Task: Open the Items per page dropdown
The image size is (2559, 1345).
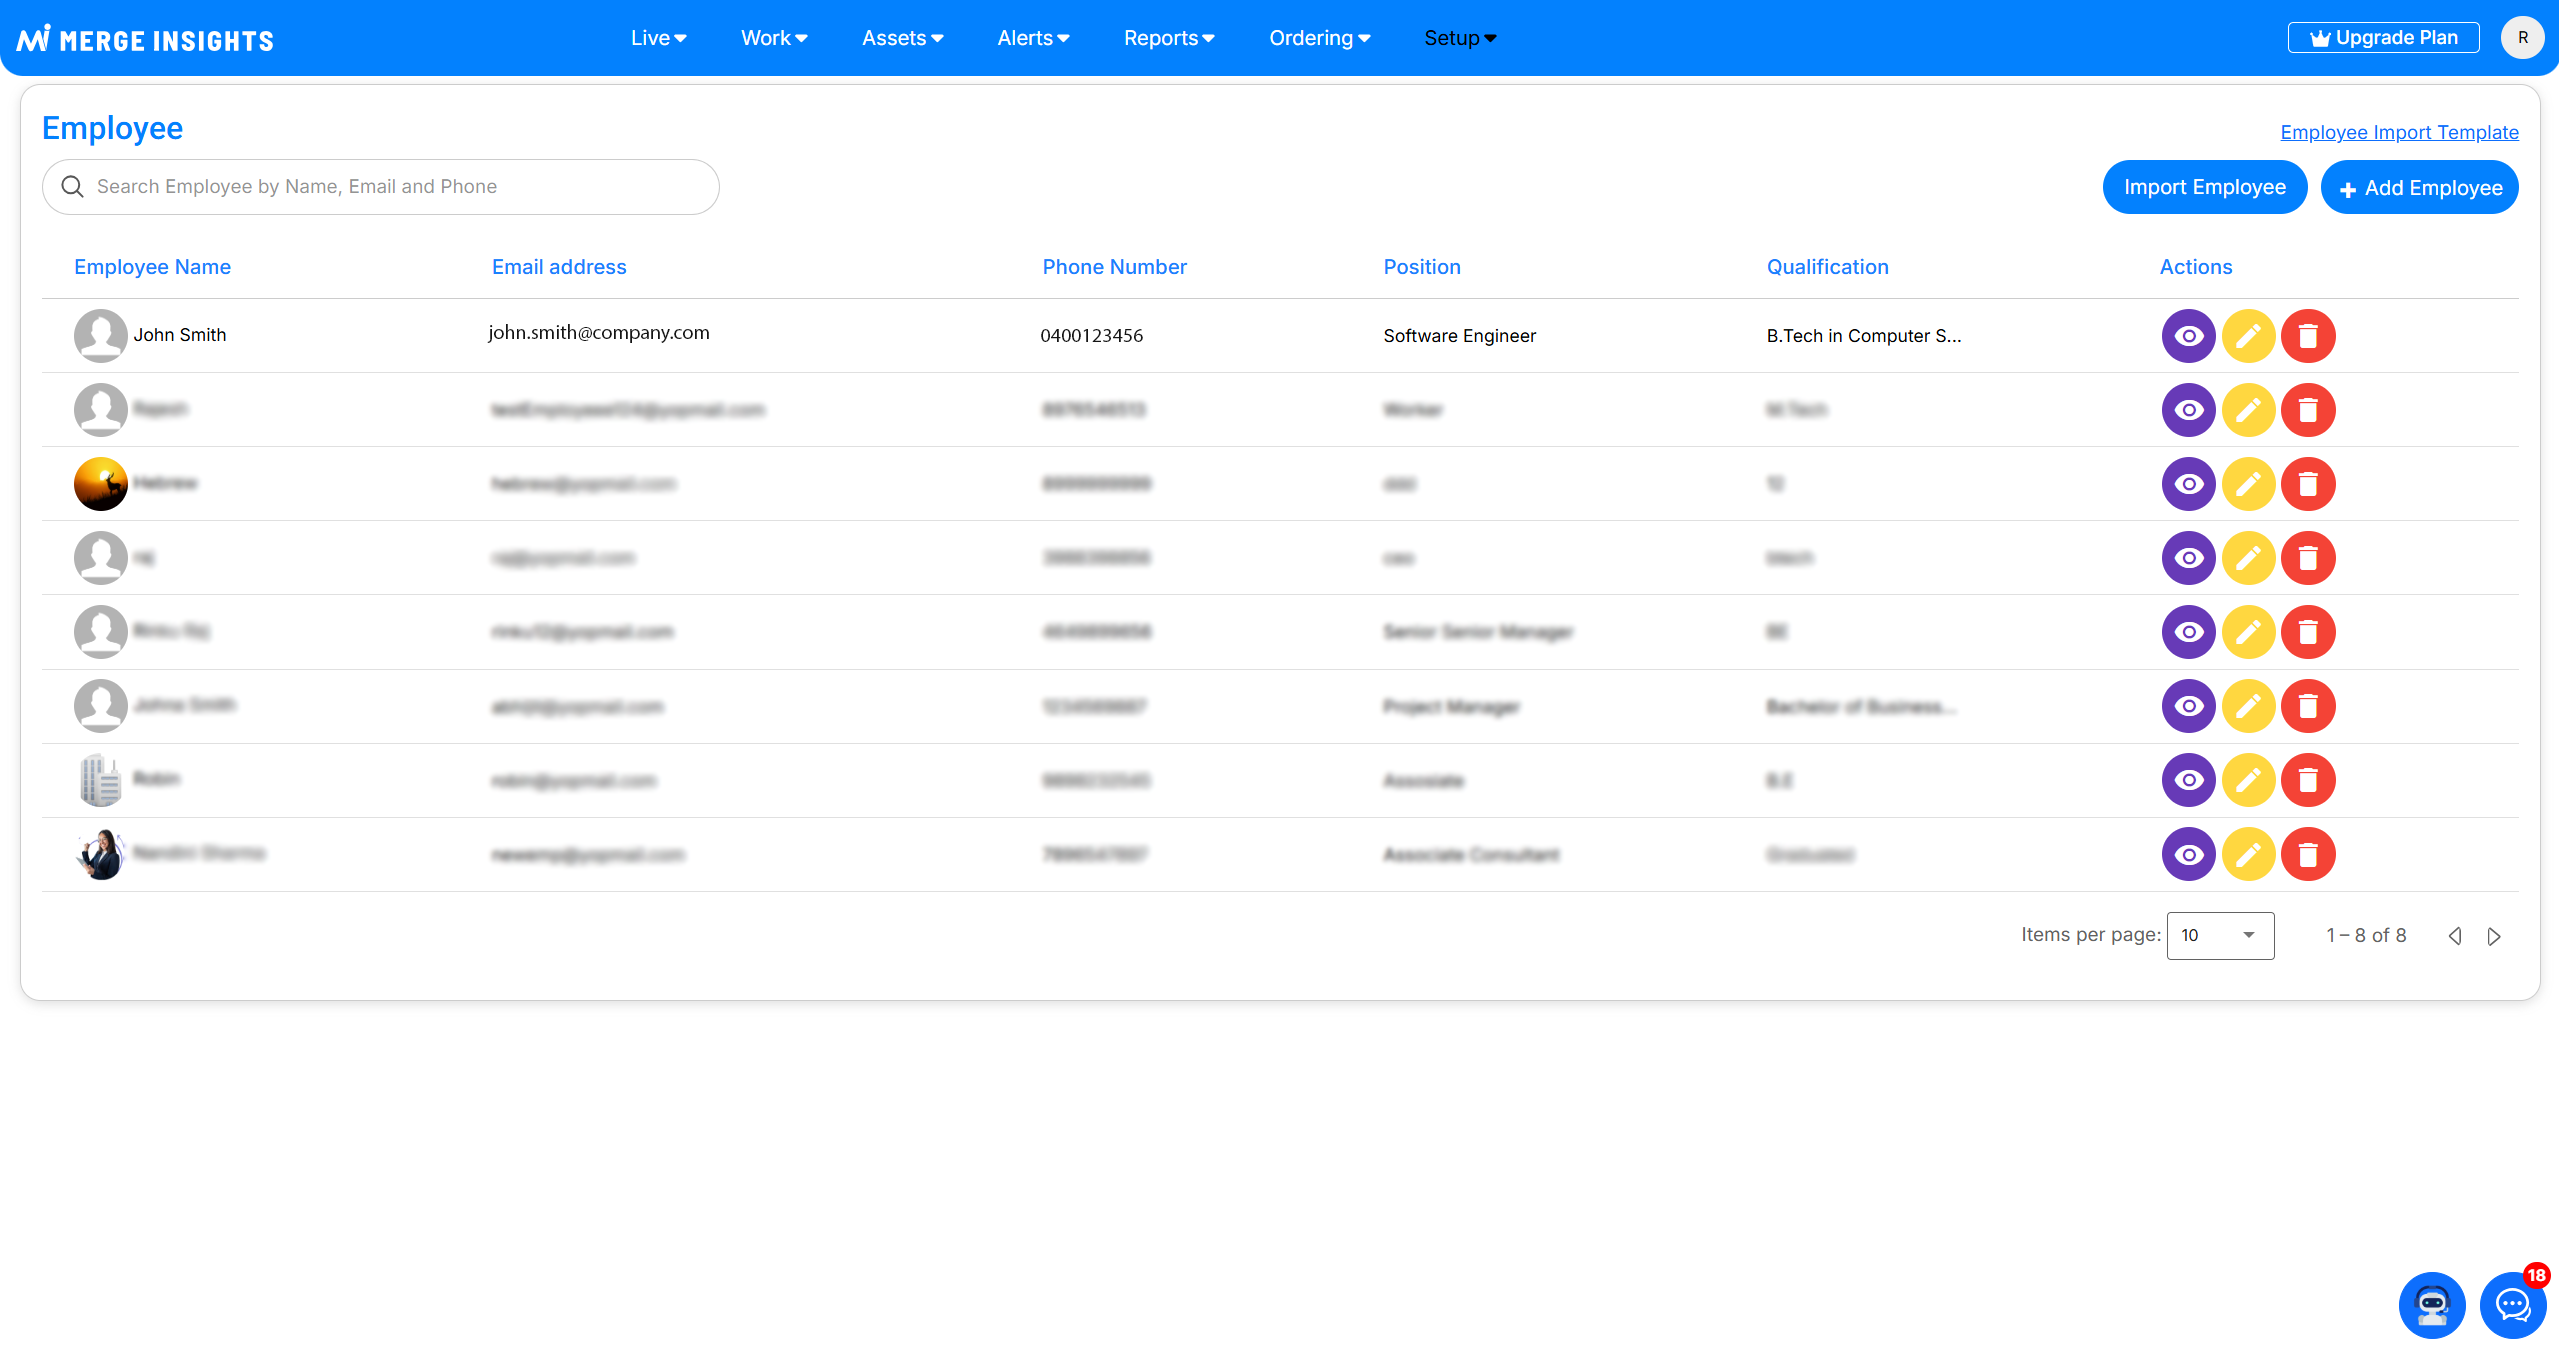Action: (2219, 936)
